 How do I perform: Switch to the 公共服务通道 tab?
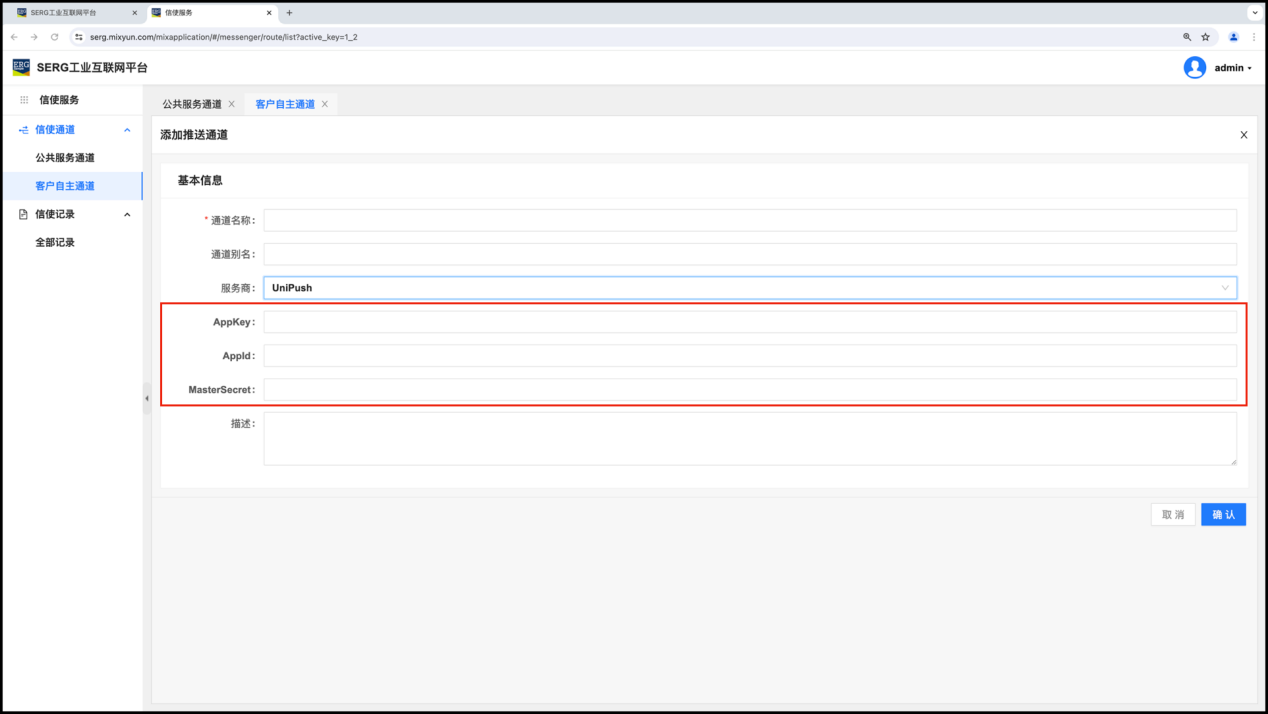[x=192, y=104]
